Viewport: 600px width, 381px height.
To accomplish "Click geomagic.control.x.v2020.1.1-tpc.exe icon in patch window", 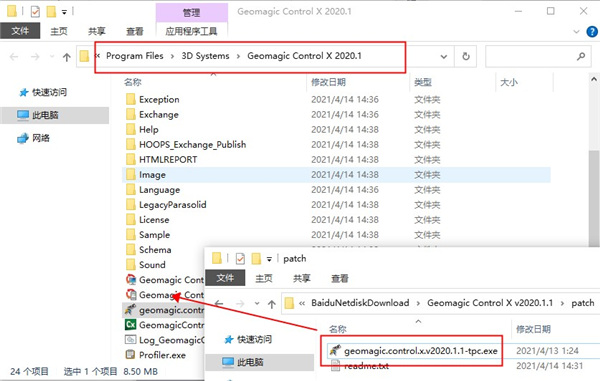I will pyautogui.click(x=335, y=350).
